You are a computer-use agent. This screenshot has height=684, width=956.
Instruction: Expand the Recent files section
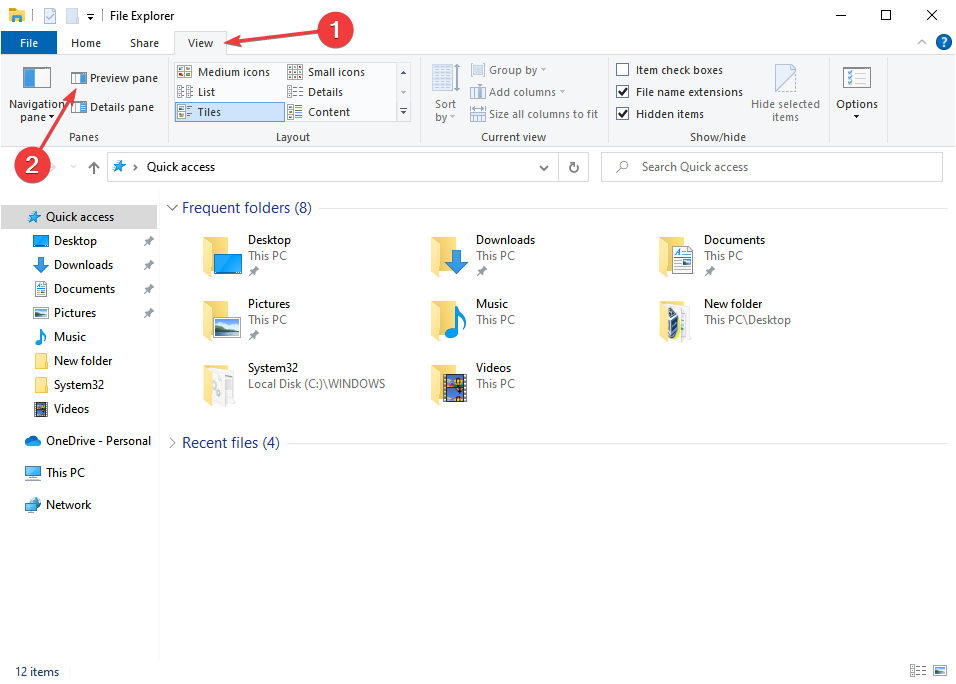[x=173, y=443]
